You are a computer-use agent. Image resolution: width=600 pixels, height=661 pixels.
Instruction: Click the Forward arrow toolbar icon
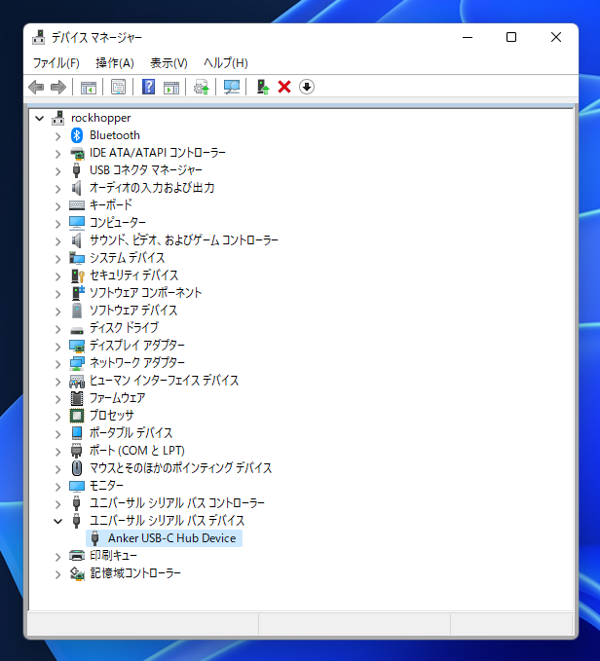[x=58, y=87]
